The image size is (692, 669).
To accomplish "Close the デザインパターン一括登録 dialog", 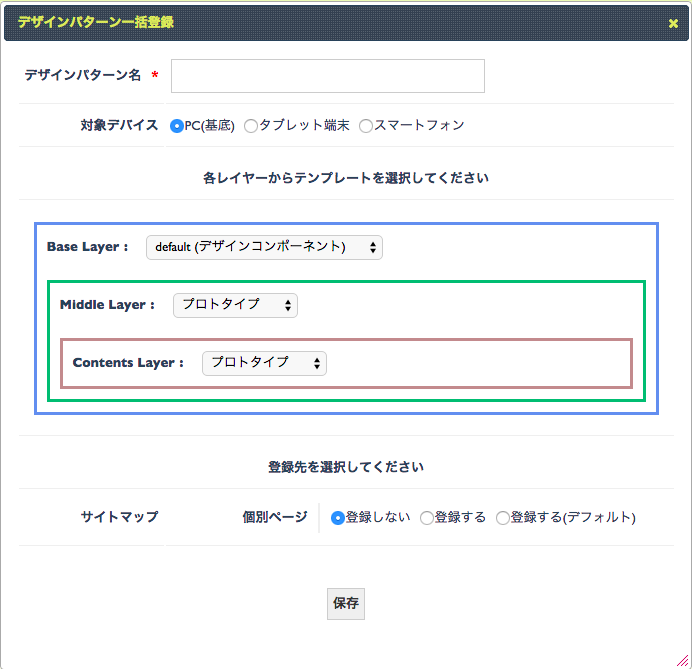I will (673, 23).
